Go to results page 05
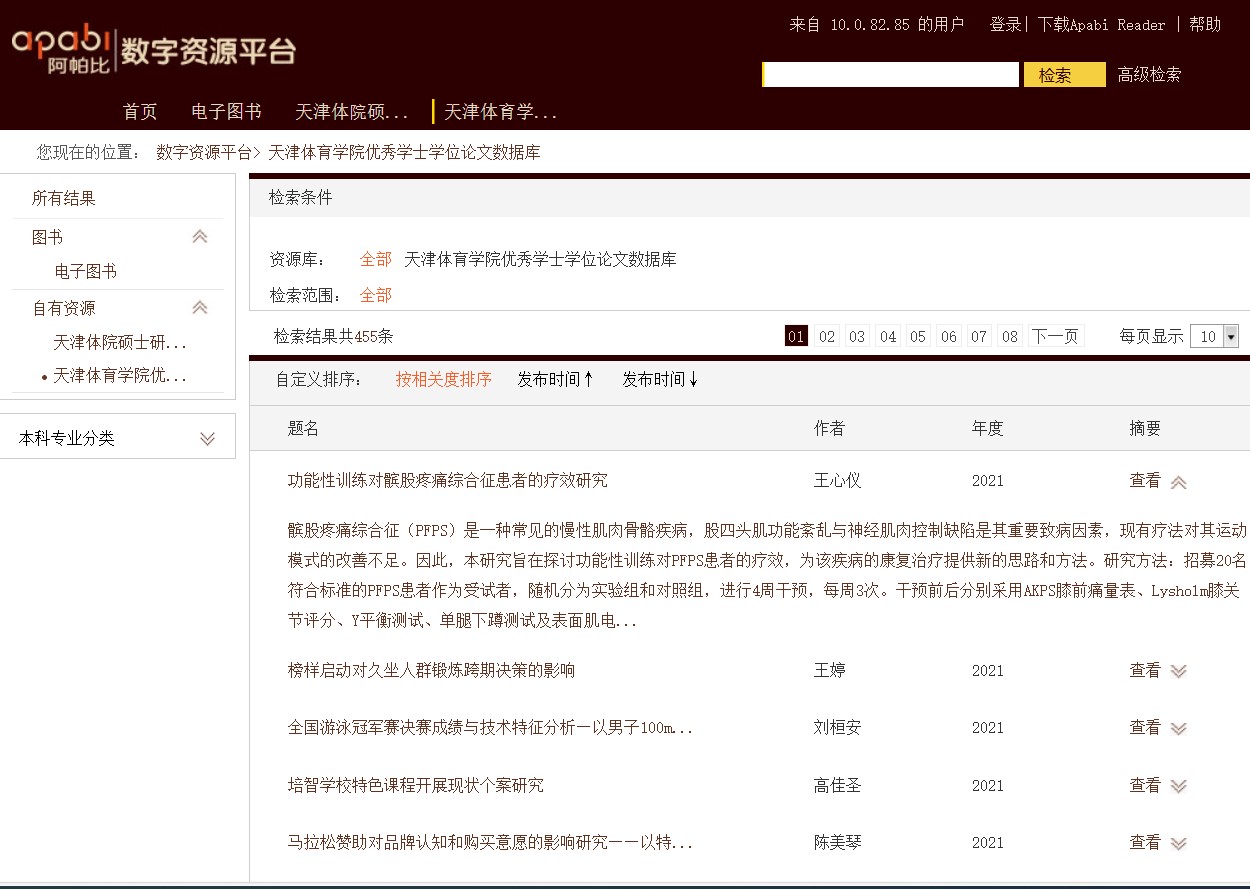 [x=917, y=336]
